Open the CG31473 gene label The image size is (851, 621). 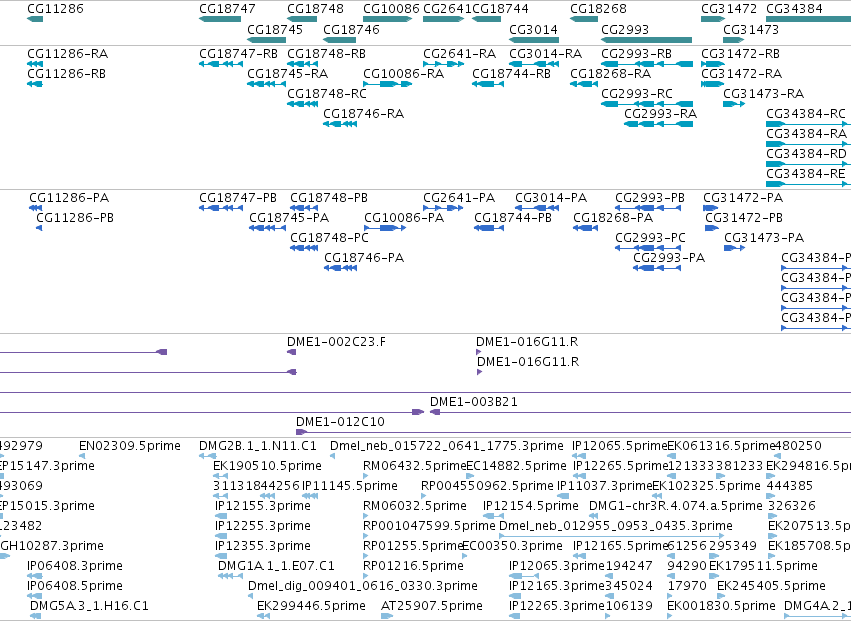coord(751,29)
